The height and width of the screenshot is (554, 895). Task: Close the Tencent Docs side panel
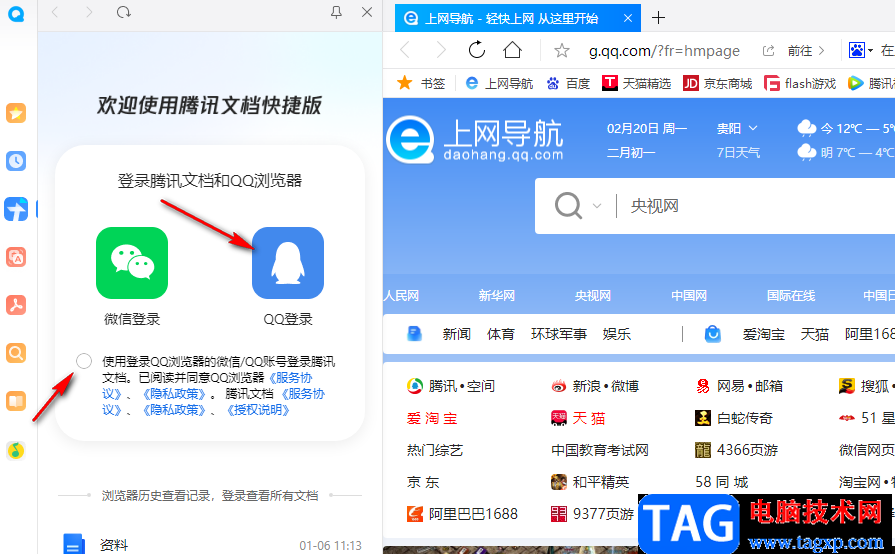coord(367,12)
